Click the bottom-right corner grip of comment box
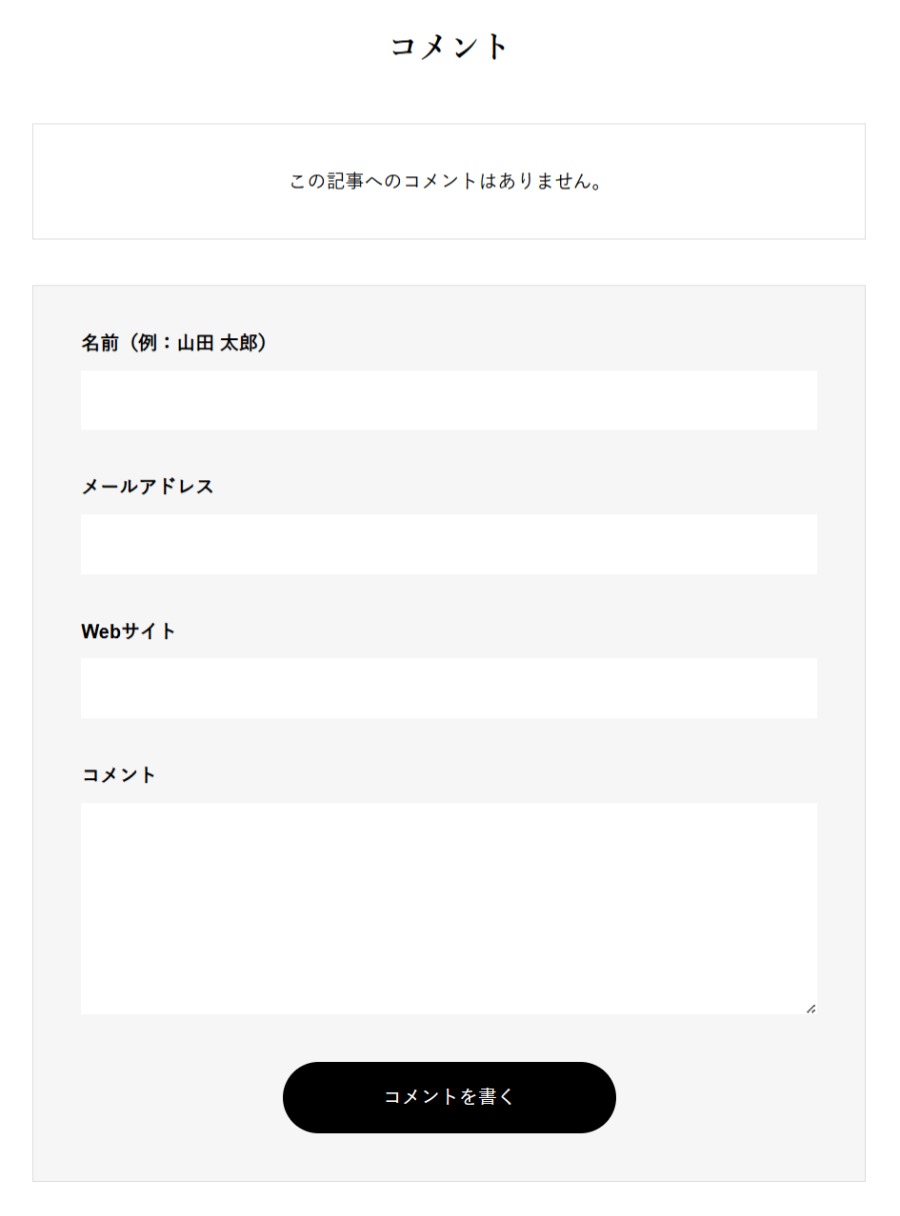Viewport: 900px width, 1216px height. (810, 1008)
